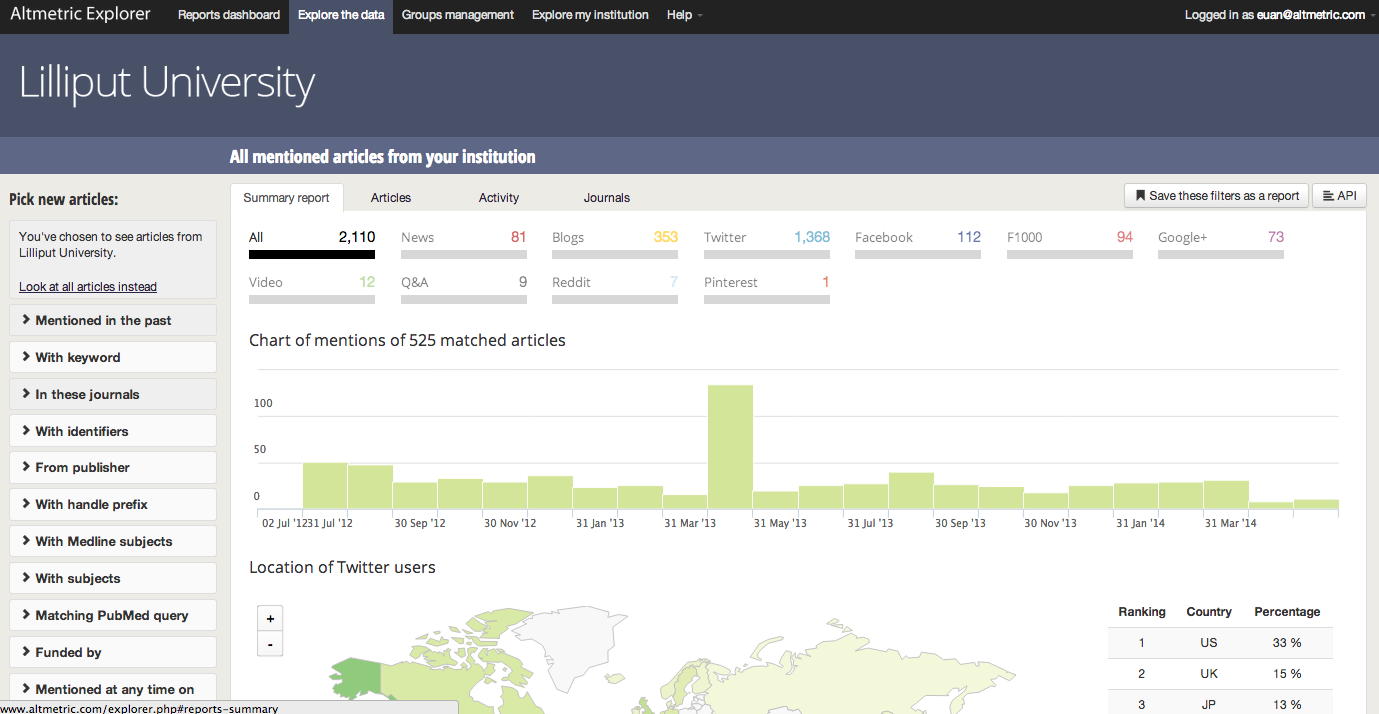Go to Explore the data
Screen dimensions: 1379x714
pyautogui.click(x=341, y=15)
